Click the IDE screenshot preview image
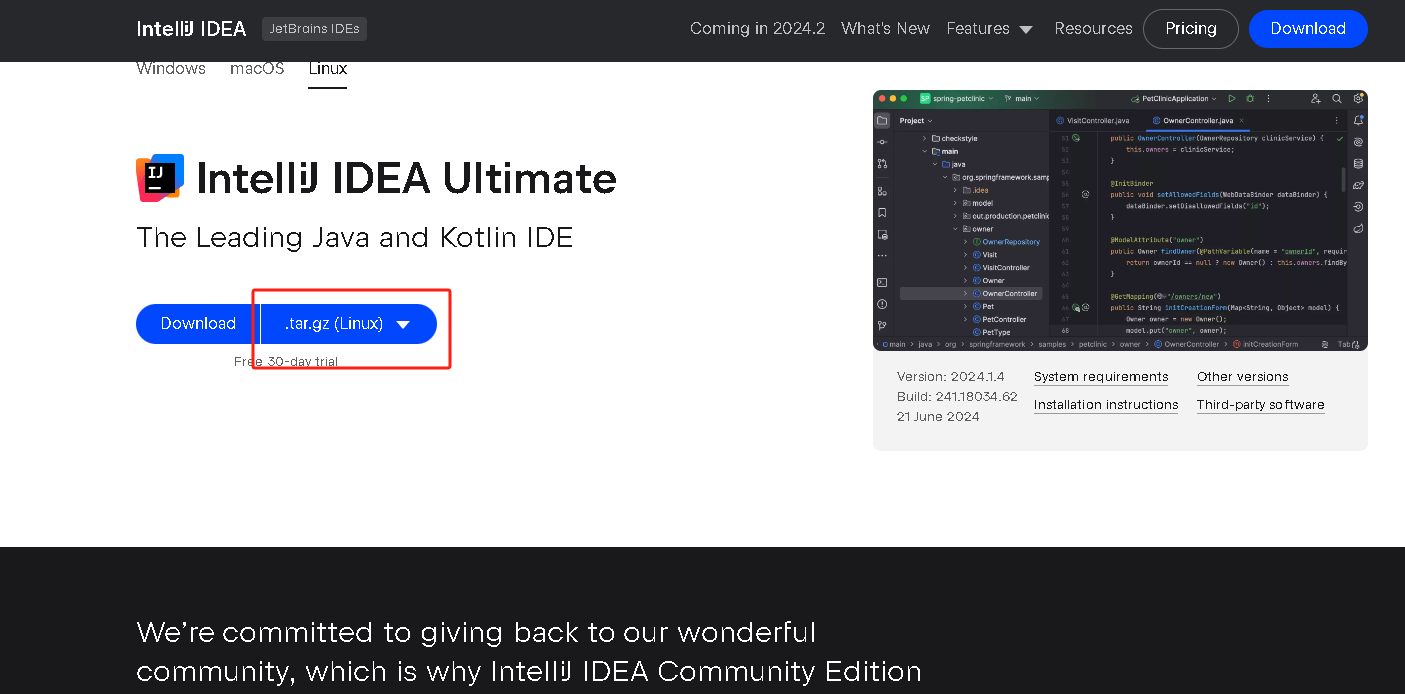This screenshot has height=694, width=1405. pyautogui.click(x=1120, y=220)
